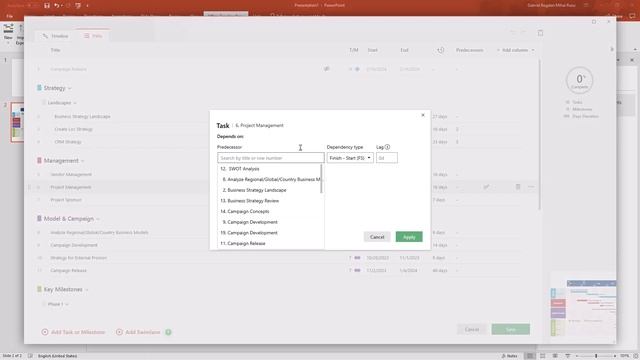Click the Campaign Release row title
The image size is (640, 360).
[69, 271]
